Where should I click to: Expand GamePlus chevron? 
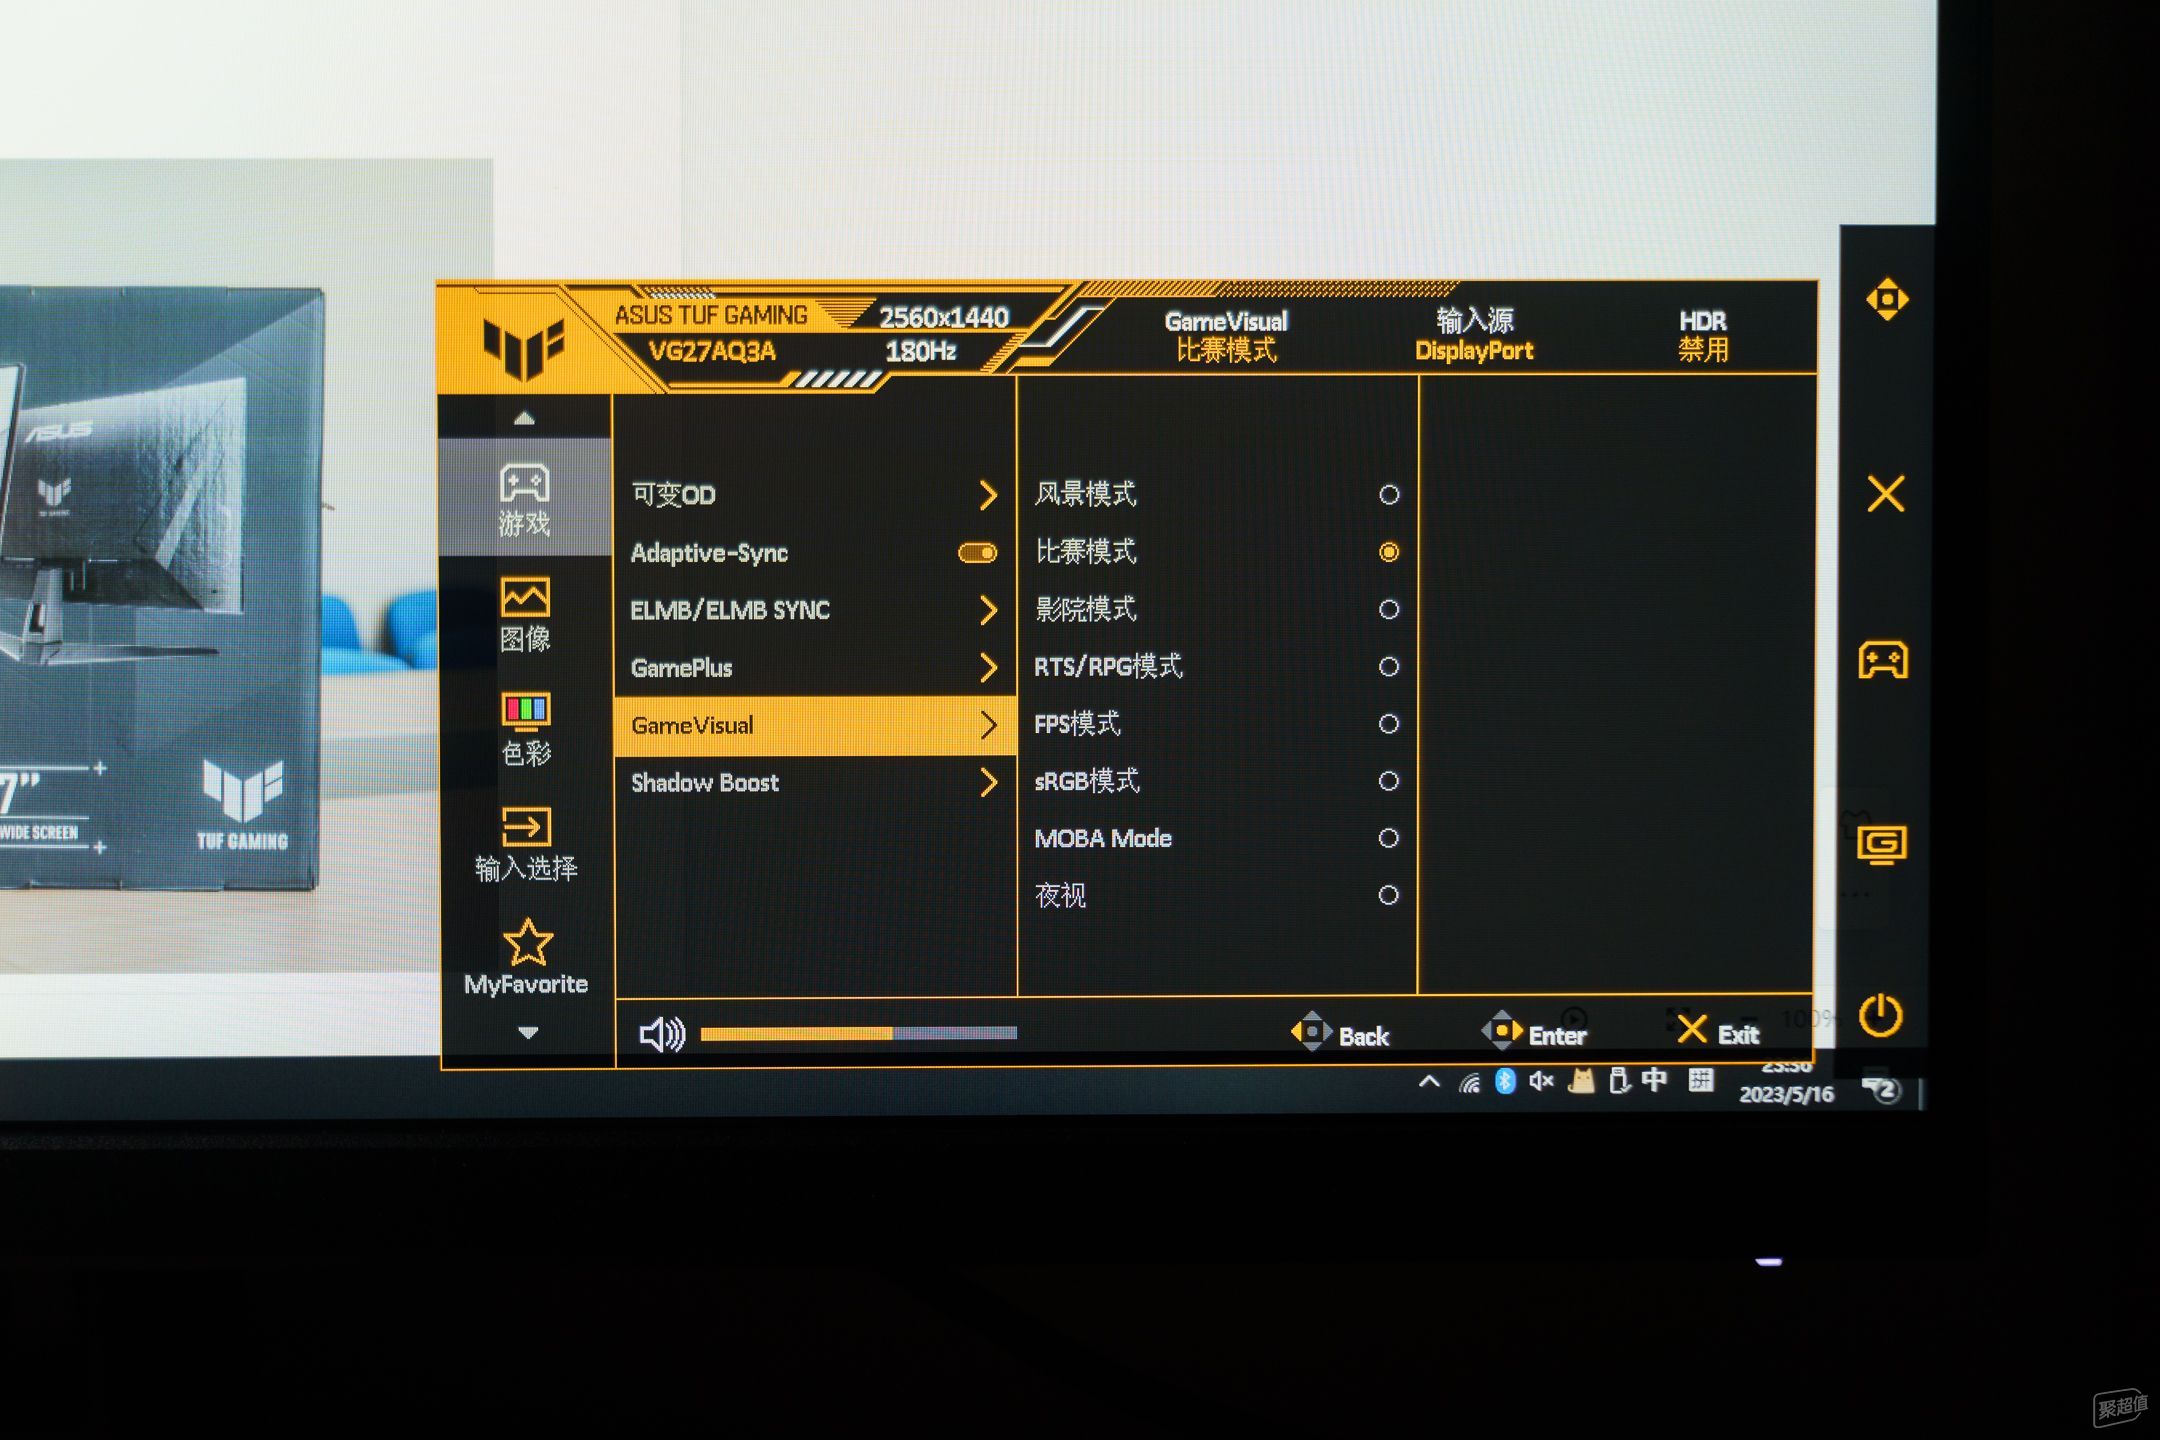click(x=988, y=667)
